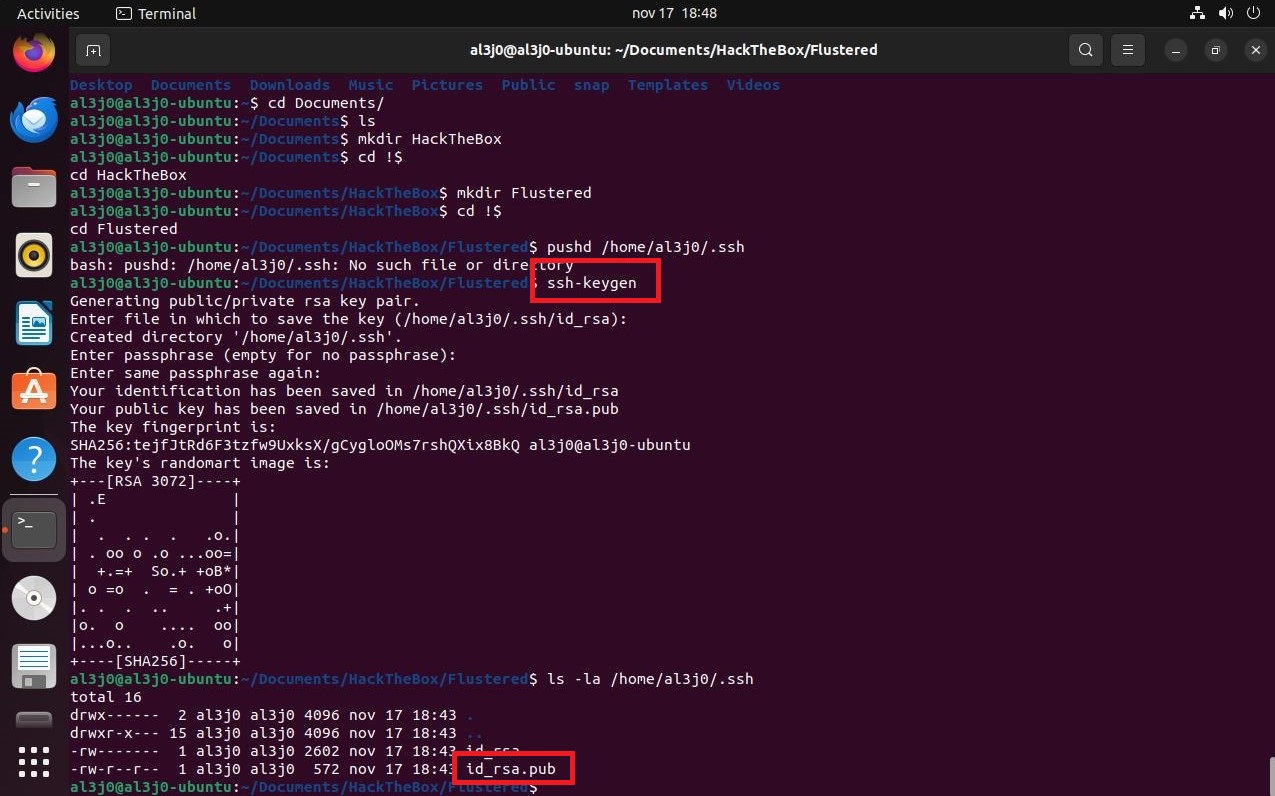The height and width of the screenshot is (796, 1275).
Task: Click the 'Enter same passphrase again:' line
Action: (196, 373)
